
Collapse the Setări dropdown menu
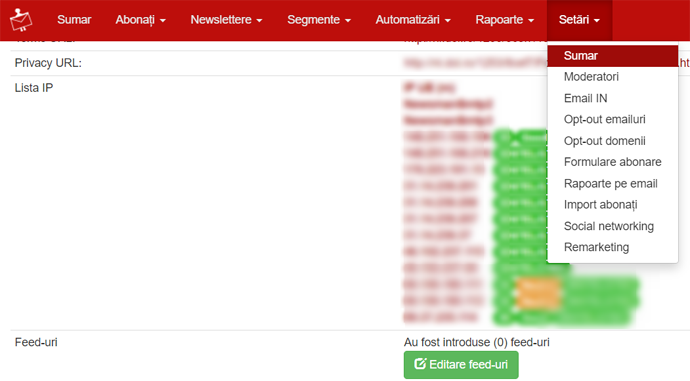click(579, 20)
